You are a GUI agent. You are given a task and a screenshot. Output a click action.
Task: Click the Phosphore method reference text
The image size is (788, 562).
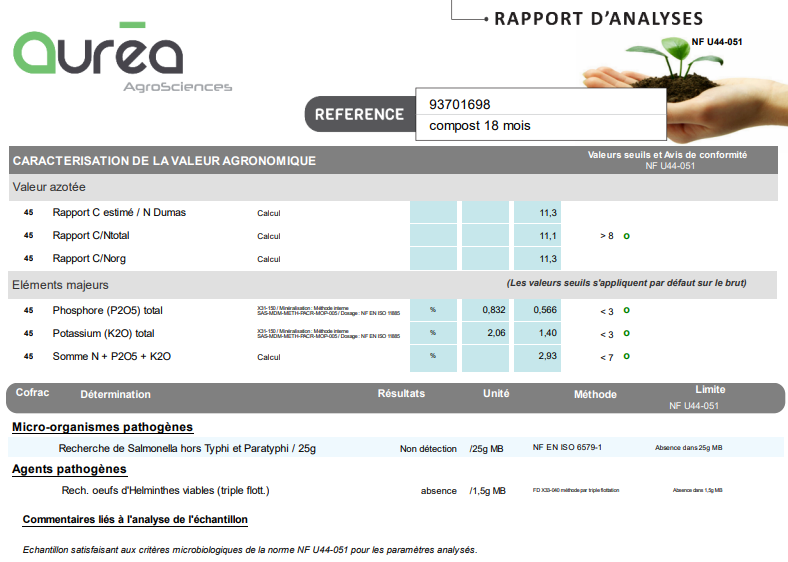click(329, 311)
